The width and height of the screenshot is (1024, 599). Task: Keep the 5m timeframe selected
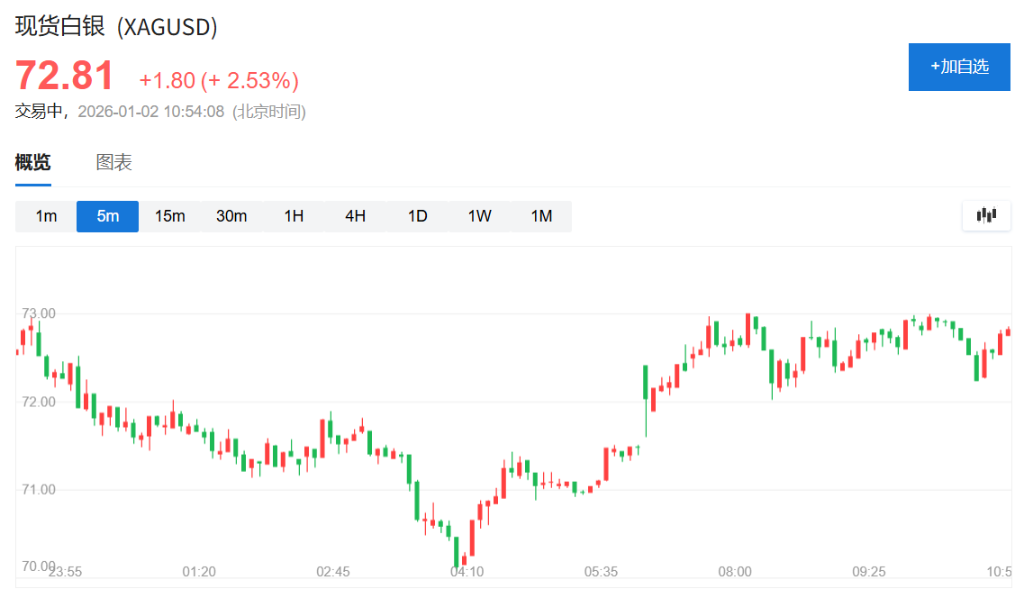pyautogui.click(x=107, y=215)
